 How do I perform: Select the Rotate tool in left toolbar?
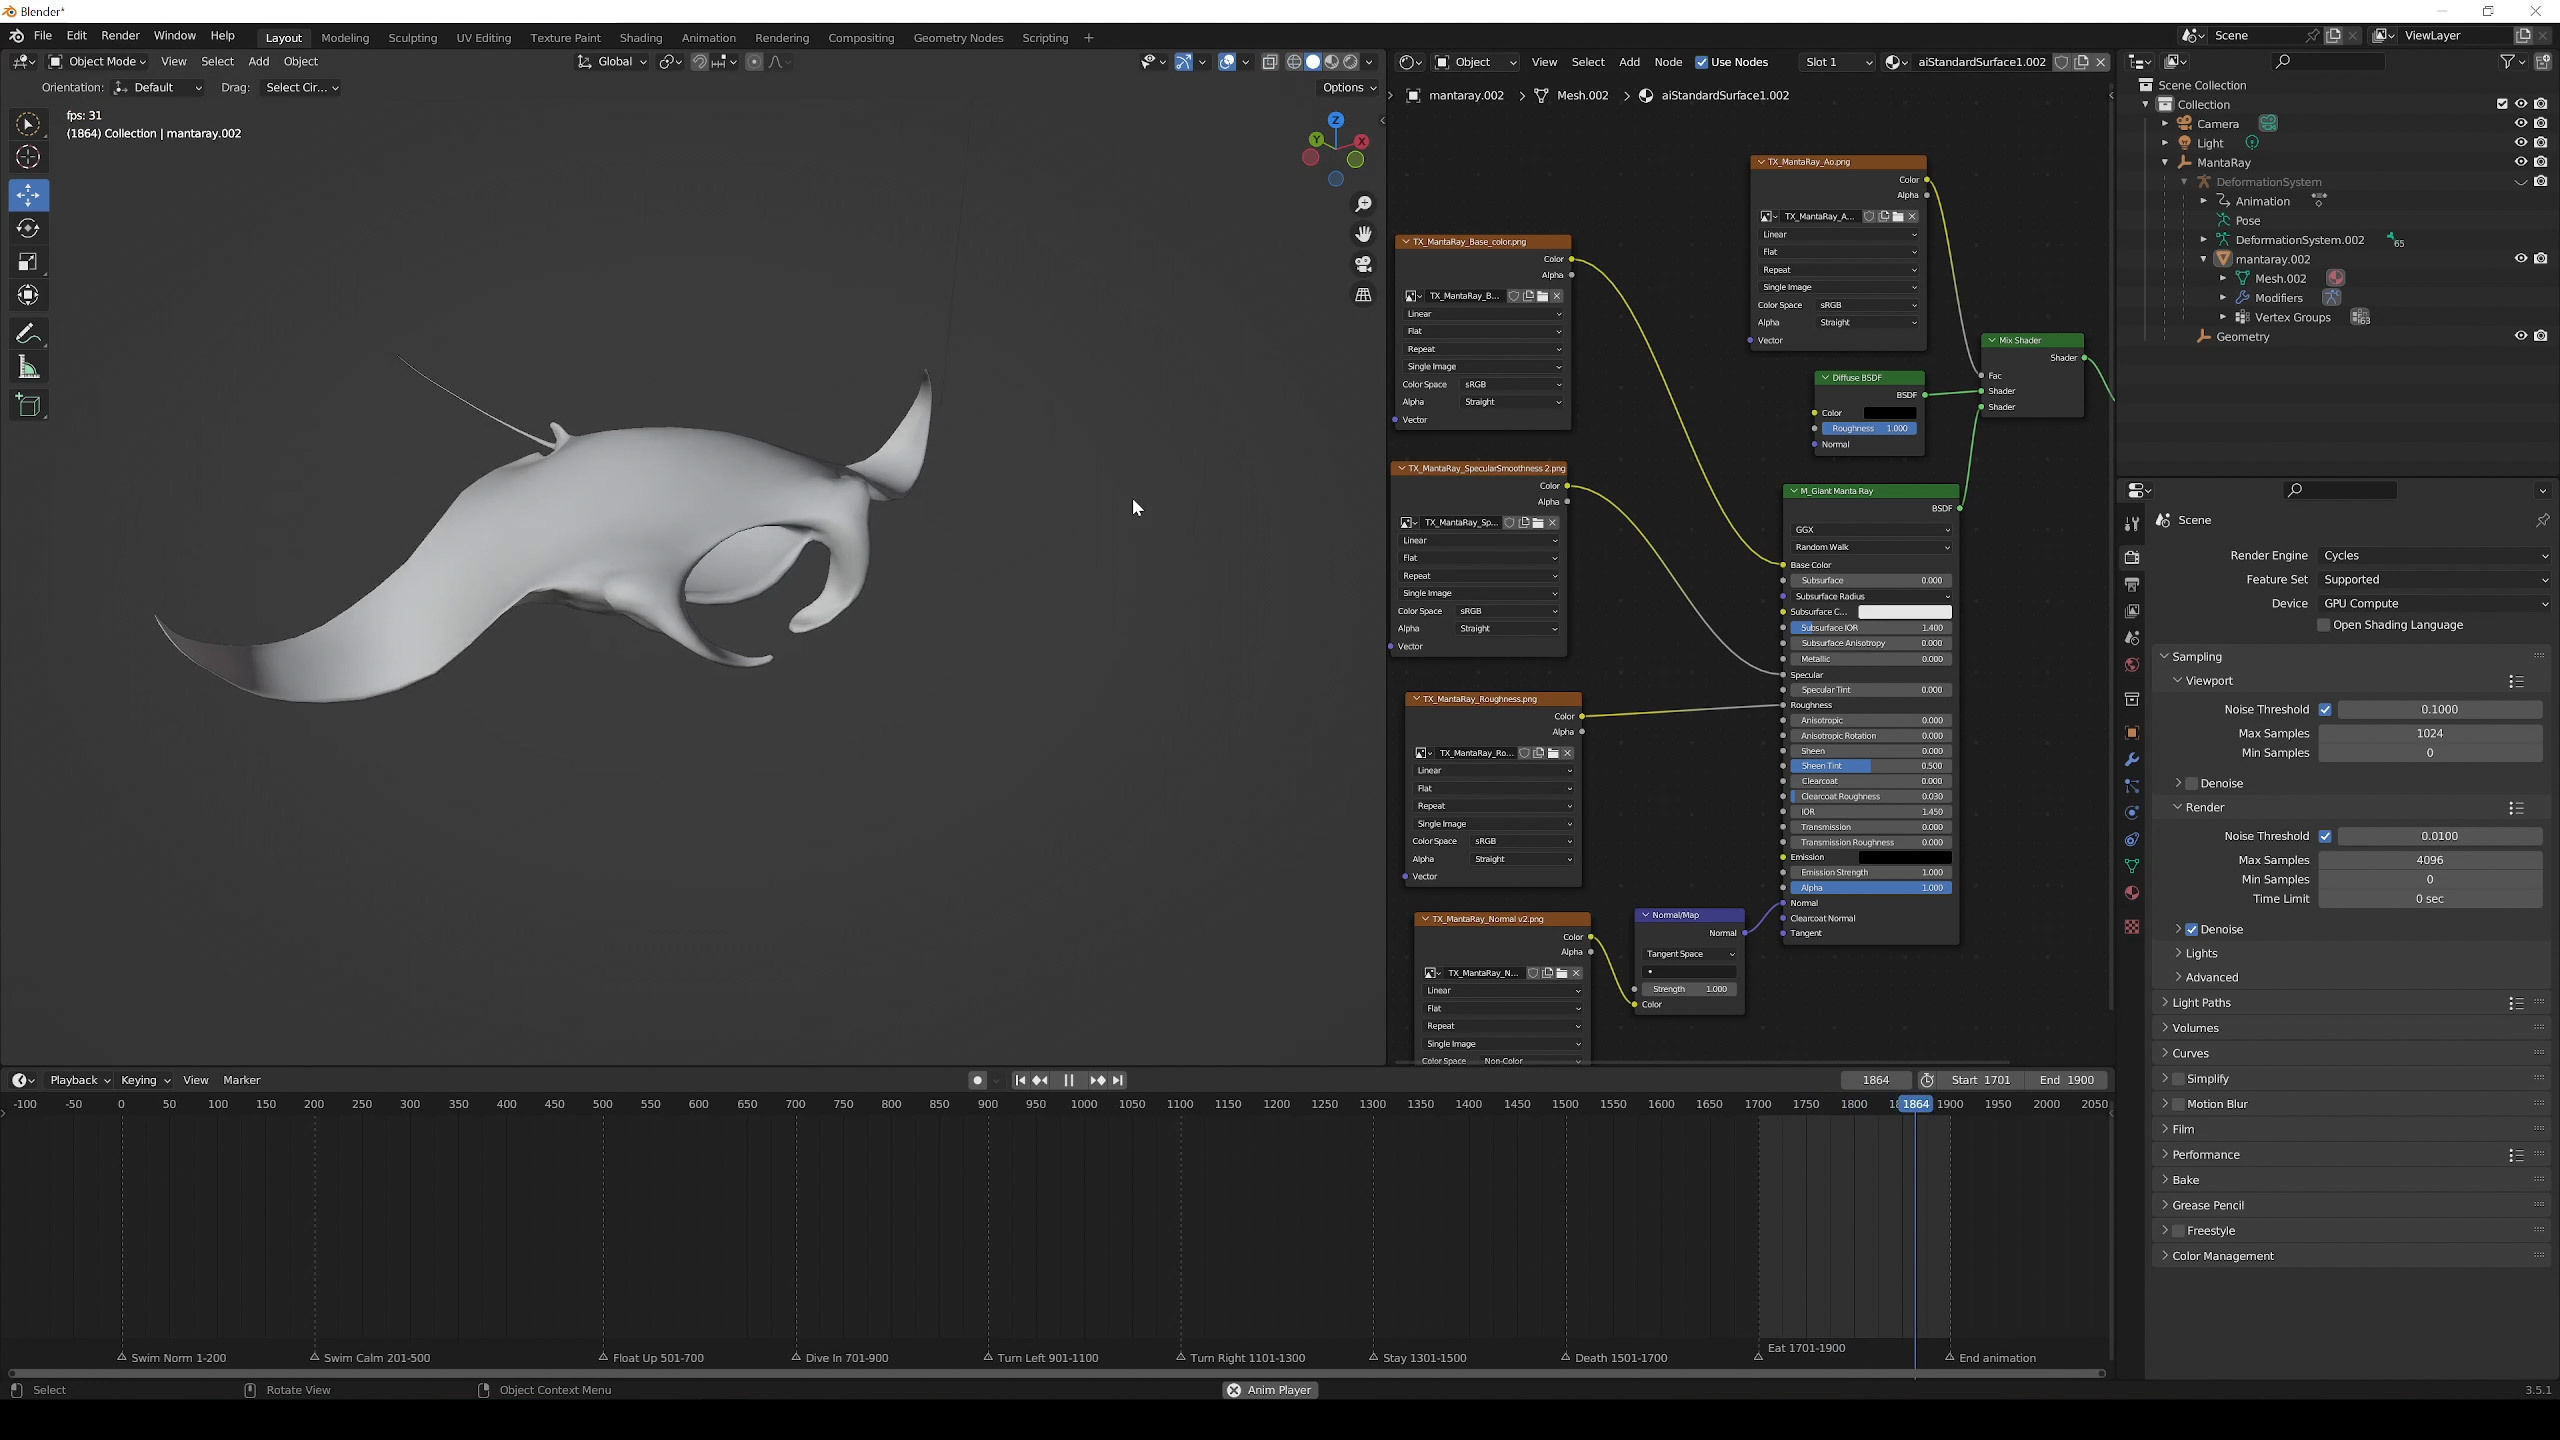tap(28, 228)
